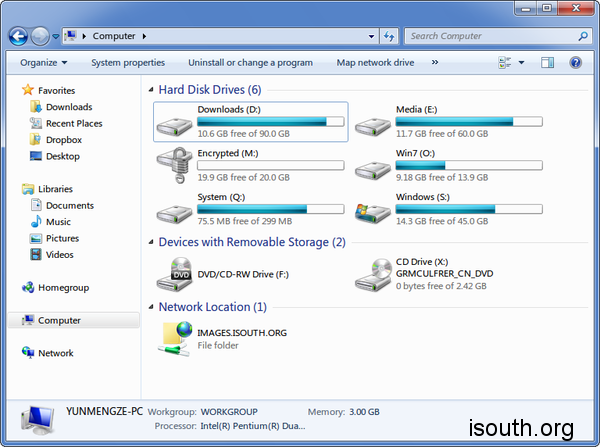
Task: Toggle the preview pane button
Action: pos(547,62)
